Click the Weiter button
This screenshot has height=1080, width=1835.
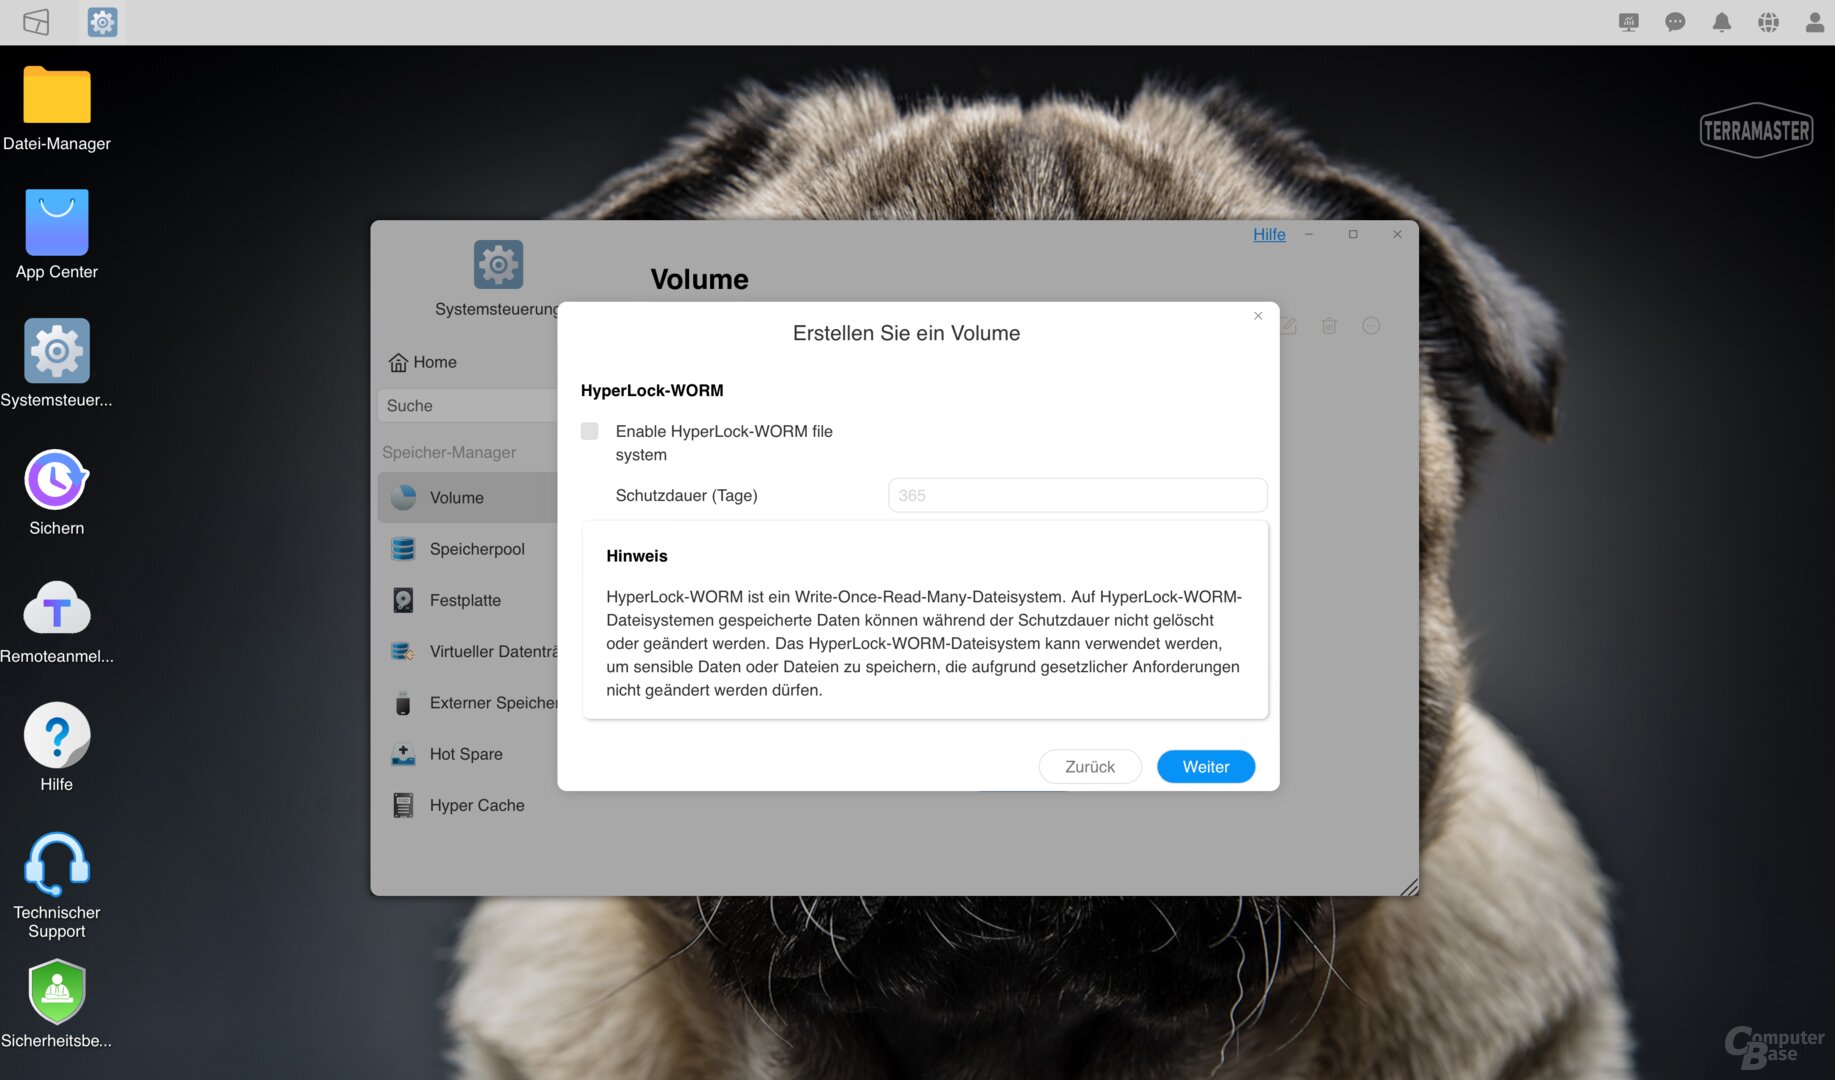point(1205,767)
